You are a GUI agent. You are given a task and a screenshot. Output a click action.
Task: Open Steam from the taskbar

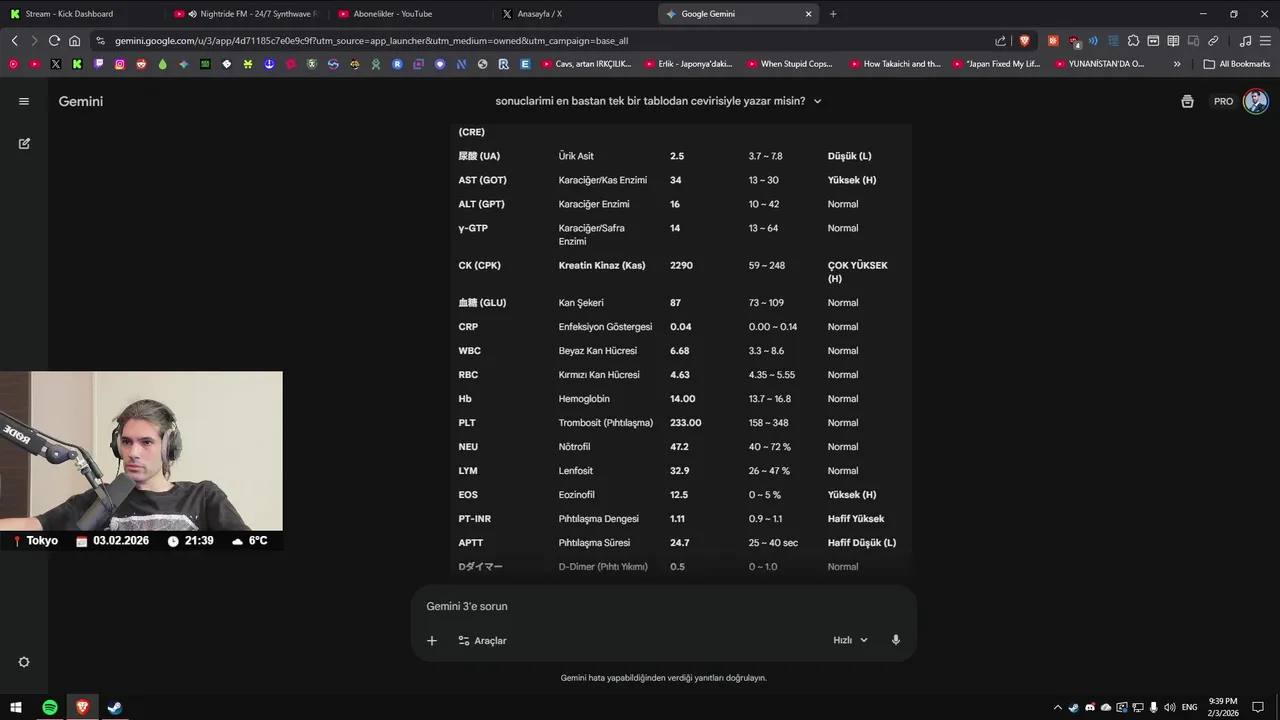tap(115, 707)
